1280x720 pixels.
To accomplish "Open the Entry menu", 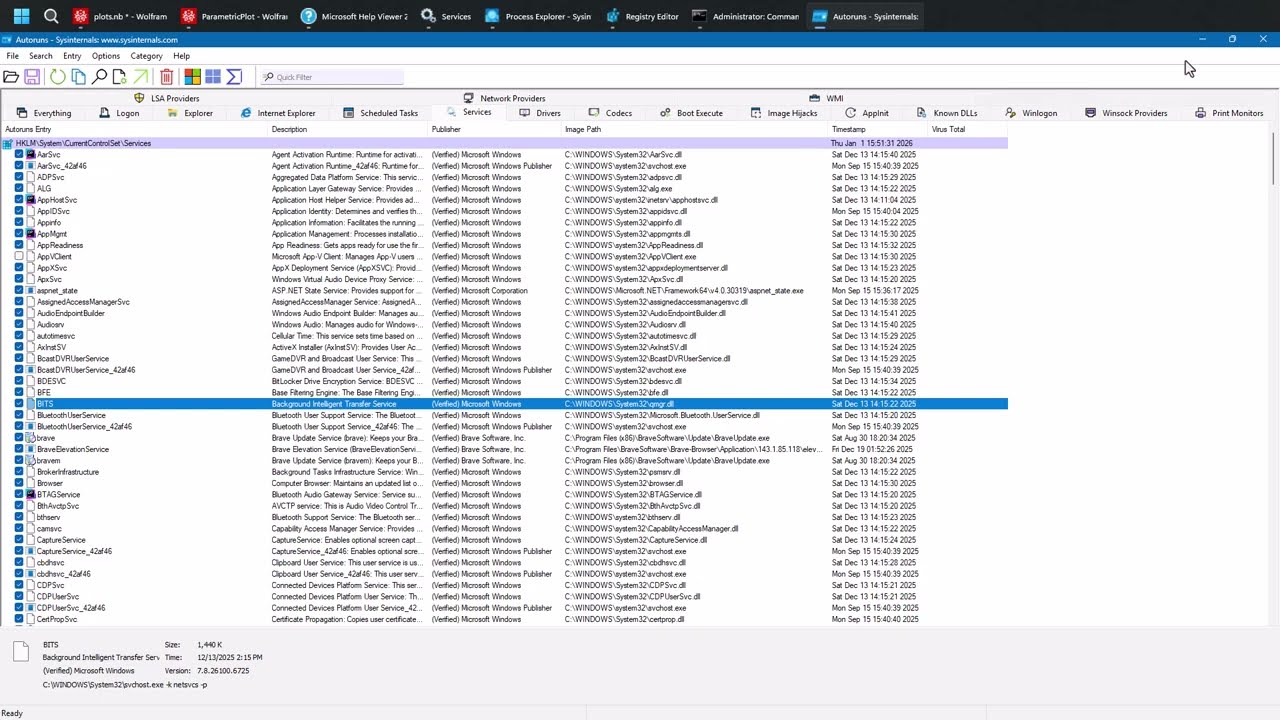I will [x=72, y=56].
